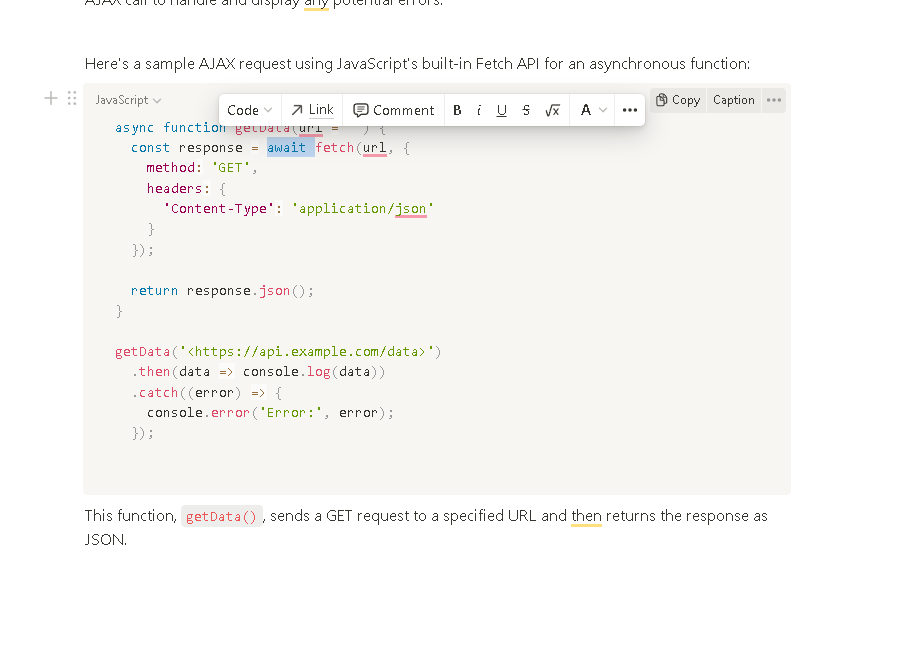The width and height of the screenshot is (898, 668).
Task: Click the underlined word 'then' in the paragraph
Action: (x=586, y=516)
